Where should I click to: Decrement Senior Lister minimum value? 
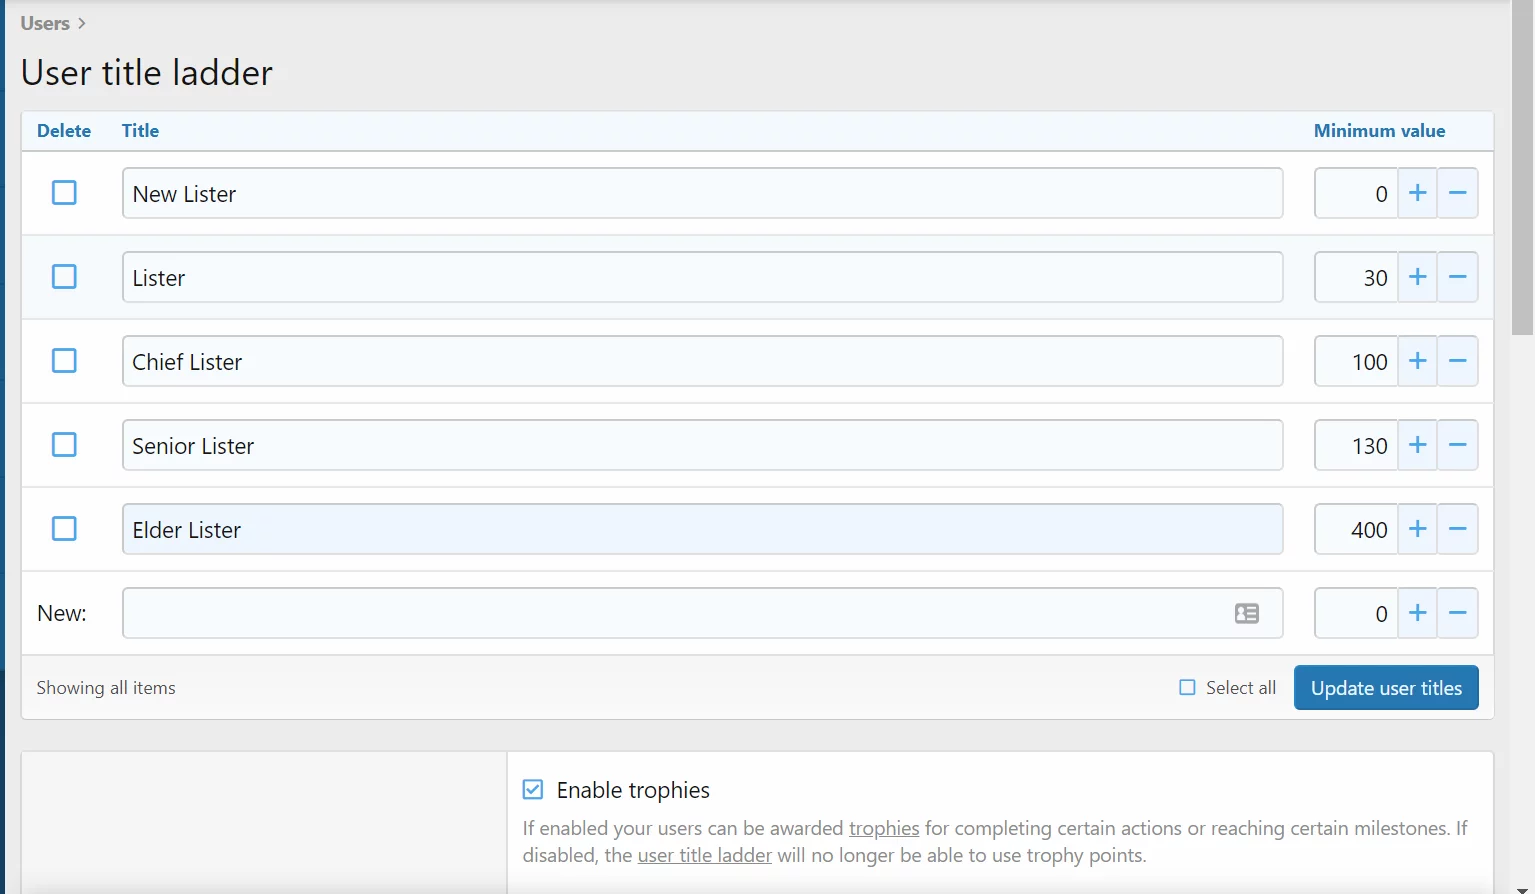pos(1457,445)
